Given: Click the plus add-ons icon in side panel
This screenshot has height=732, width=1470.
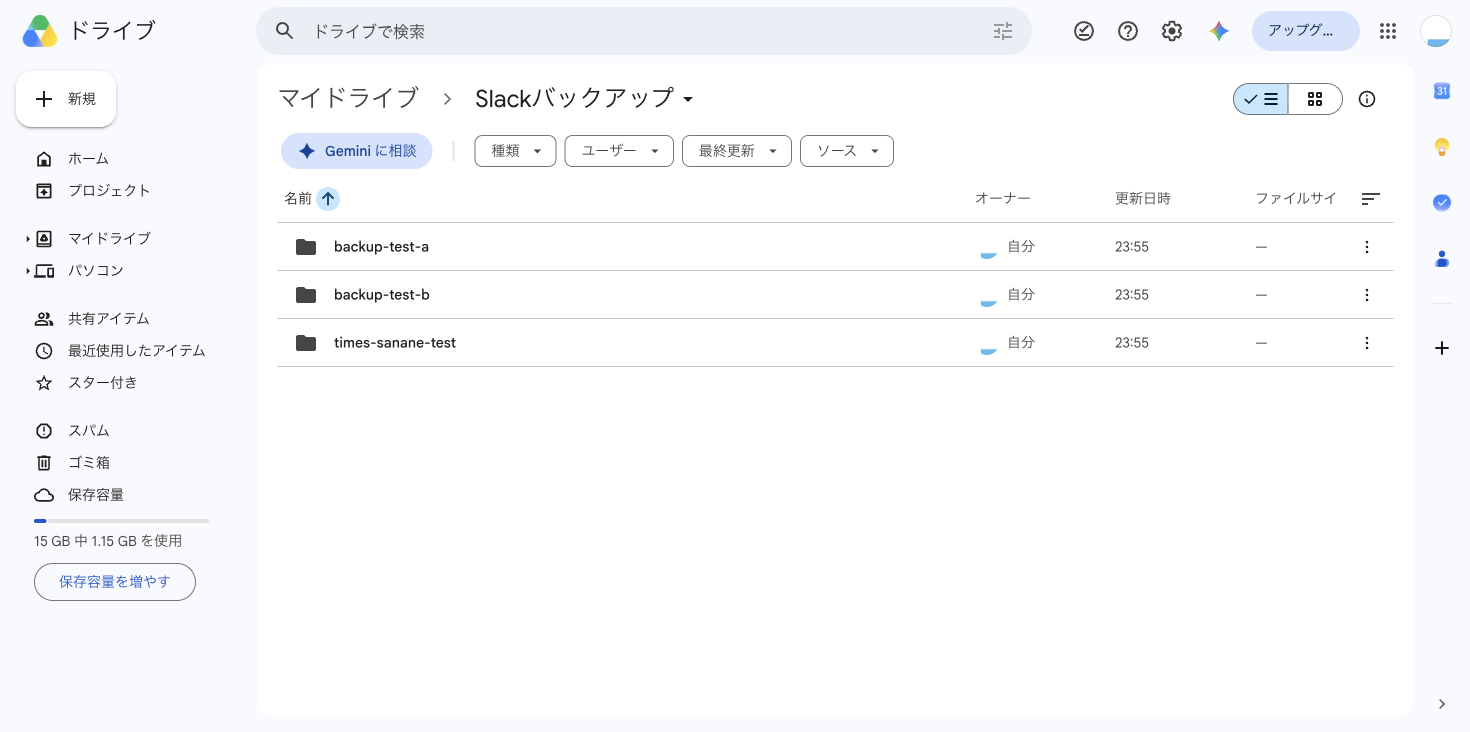Looking at the screenshot, I should [1442, 348].
